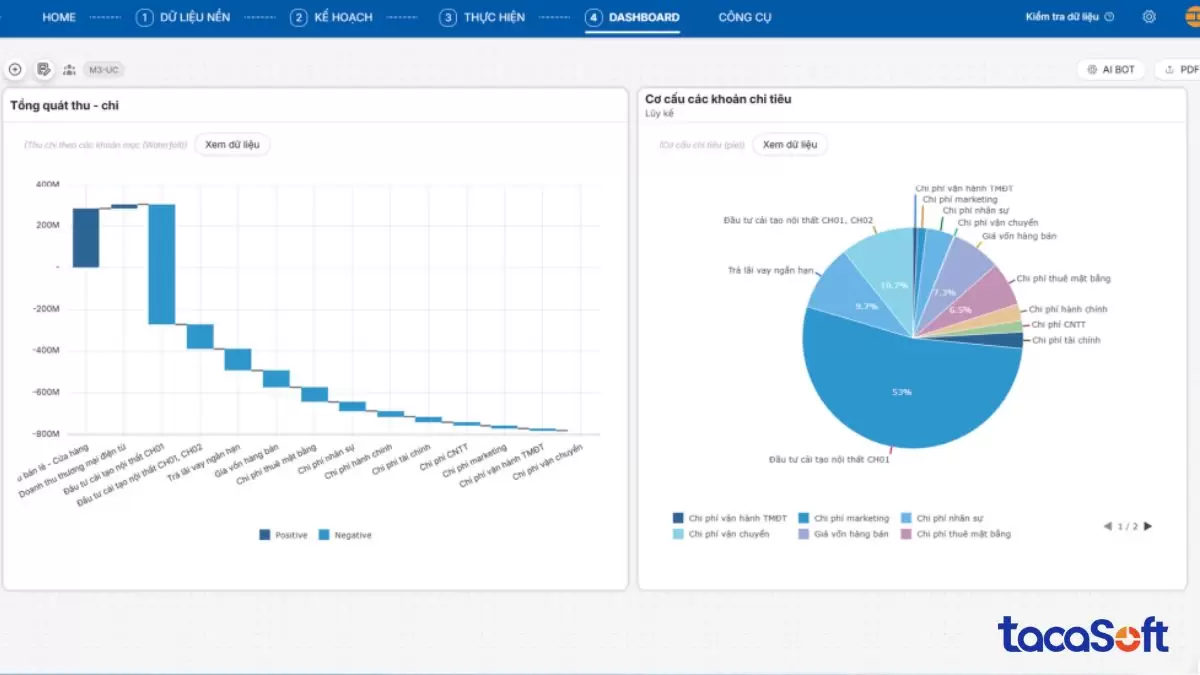Open the settings gear icon
Image resolution: width=1200 pixels, height=675 pixels.
pyautogui.click(x=1149, y=17)
